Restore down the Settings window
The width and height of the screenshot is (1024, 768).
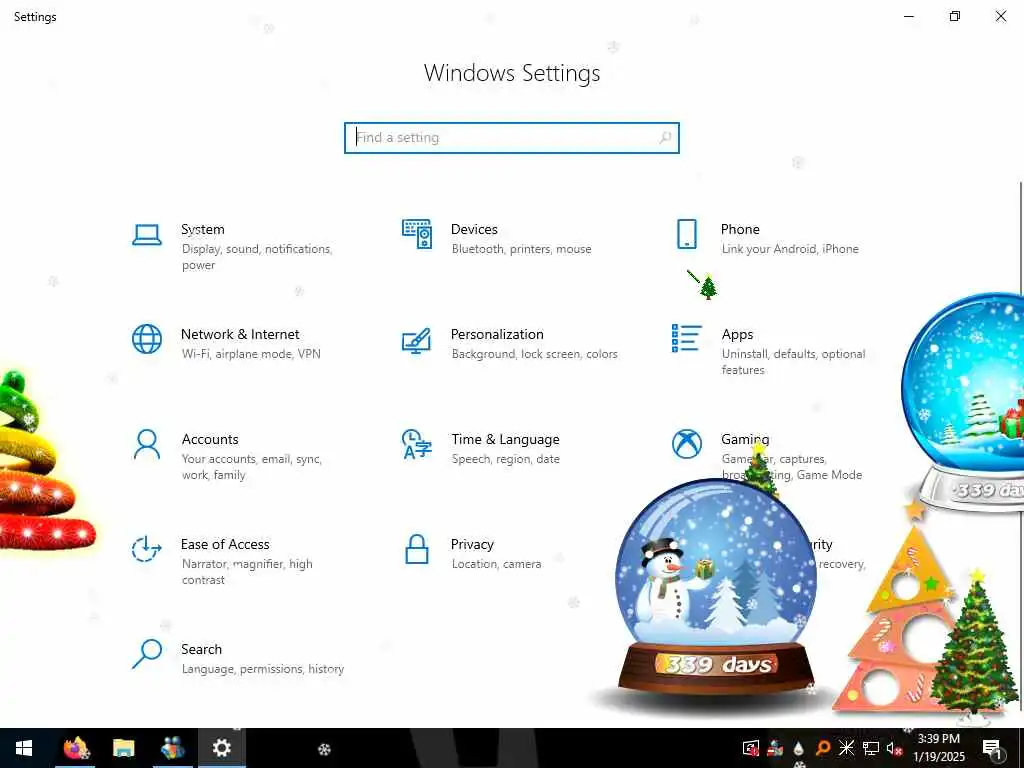pyautogui.click(x=955, y=16)
